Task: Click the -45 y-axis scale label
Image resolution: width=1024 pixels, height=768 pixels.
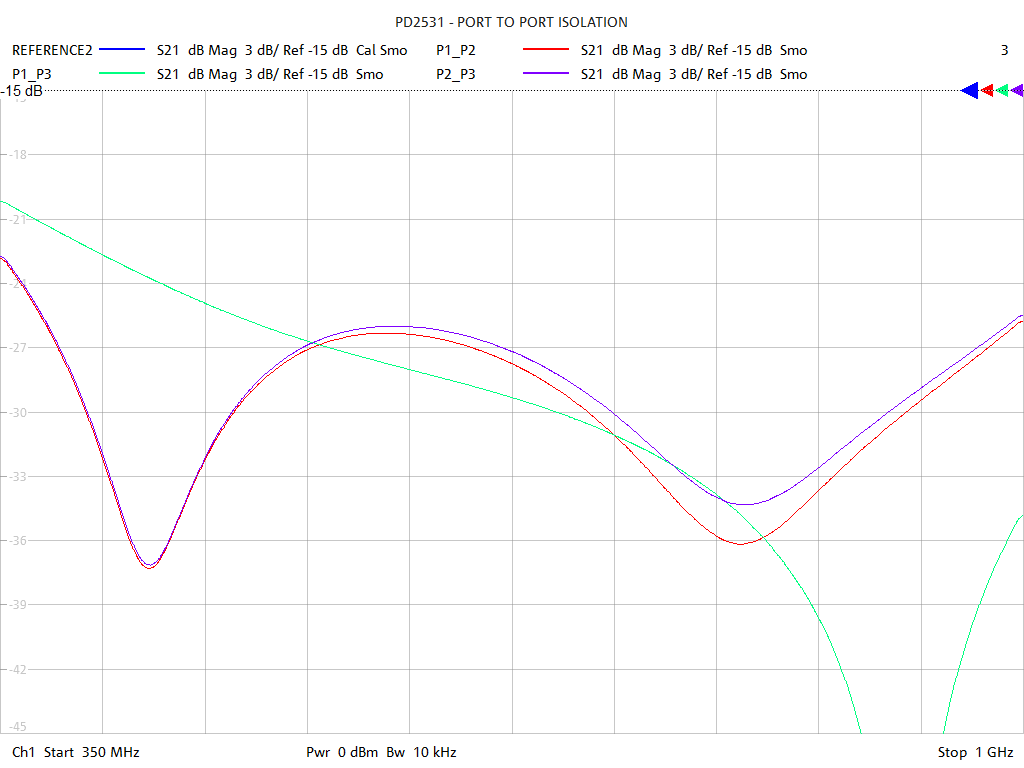Action: [x=18, y=726]
